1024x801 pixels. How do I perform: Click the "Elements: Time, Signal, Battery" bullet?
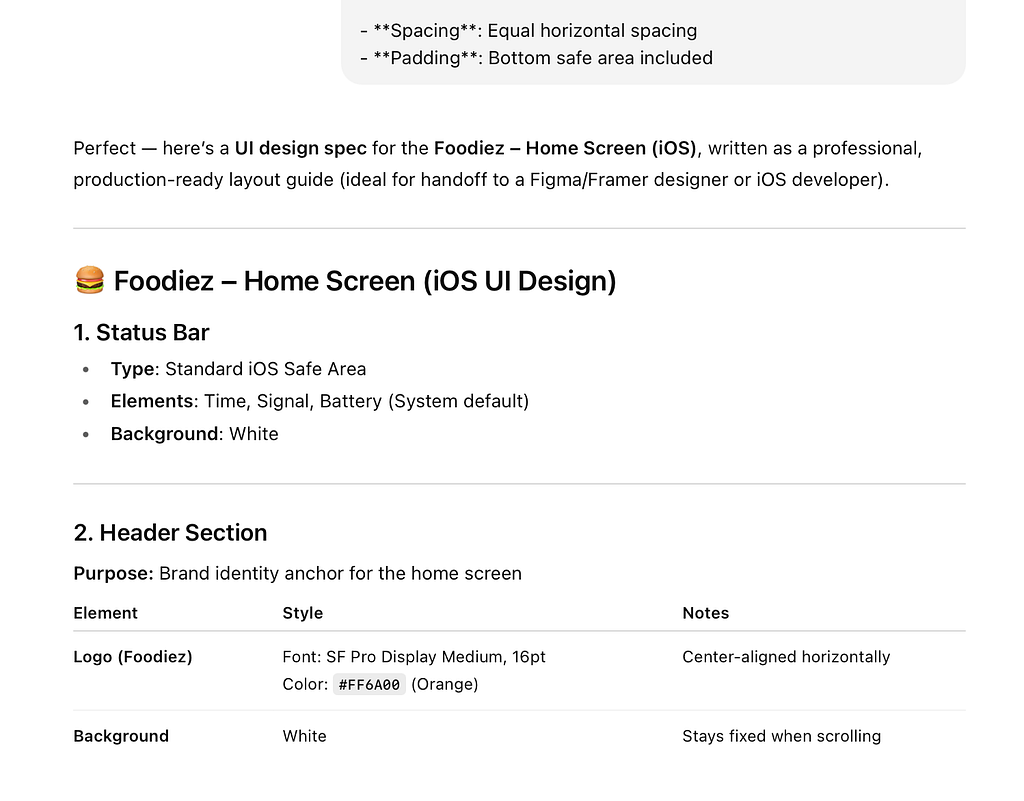click(x=319, y=401)
